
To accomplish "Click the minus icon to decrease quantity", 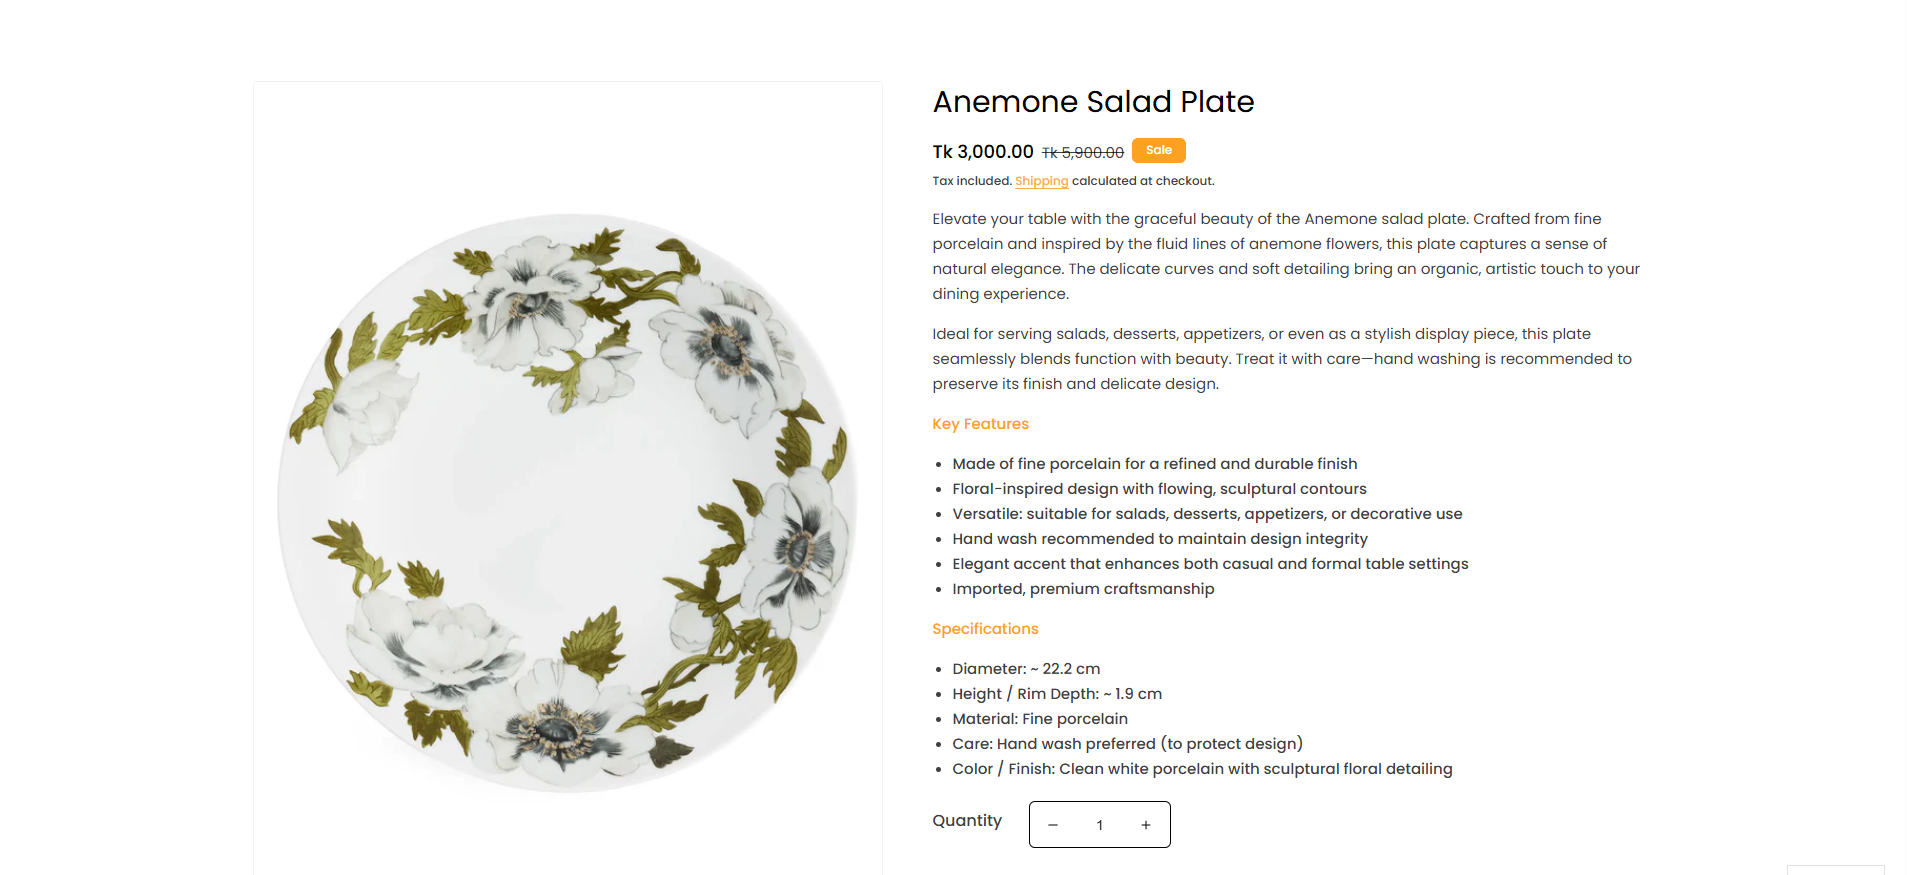I will click(x=1053, y=825).
